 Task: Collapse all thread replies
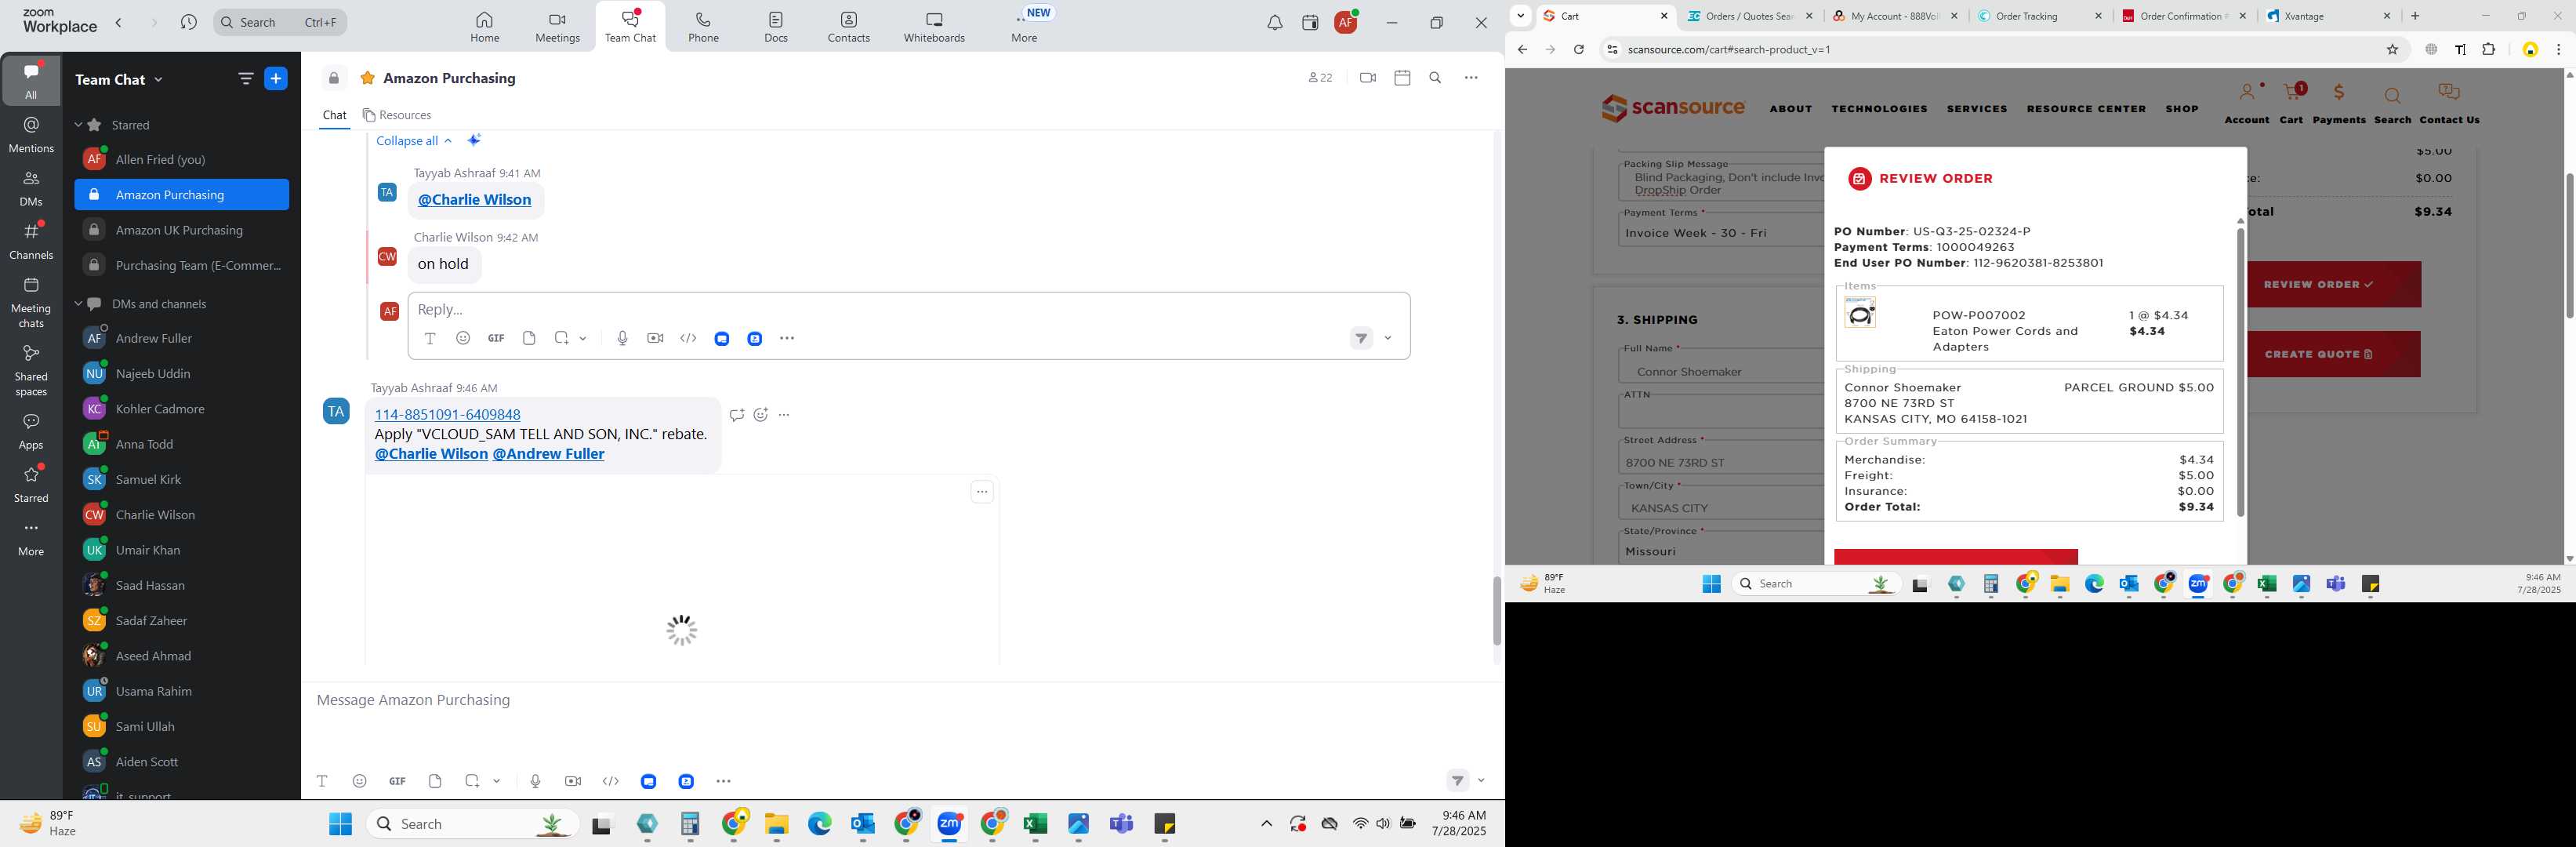point(414,141)
